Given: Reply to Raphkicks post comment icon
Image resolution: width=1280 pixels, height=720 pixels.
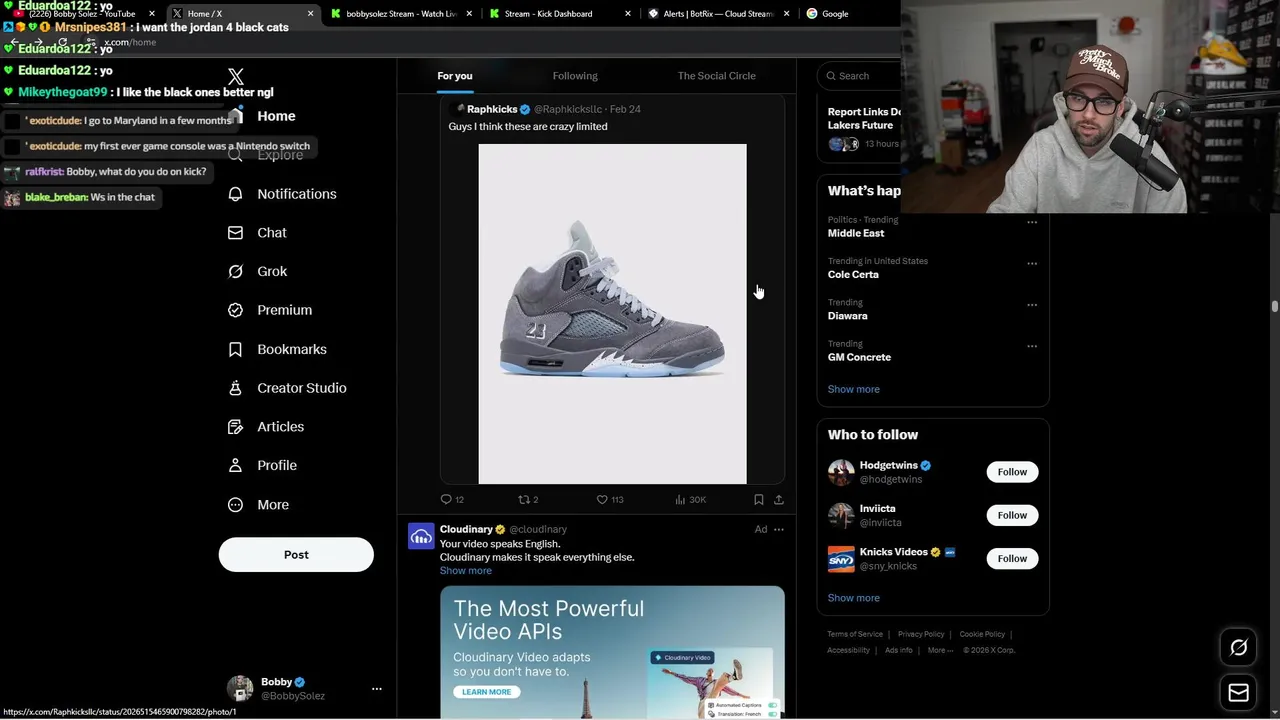Looking at the screenshot, I should tap(446, 499).
